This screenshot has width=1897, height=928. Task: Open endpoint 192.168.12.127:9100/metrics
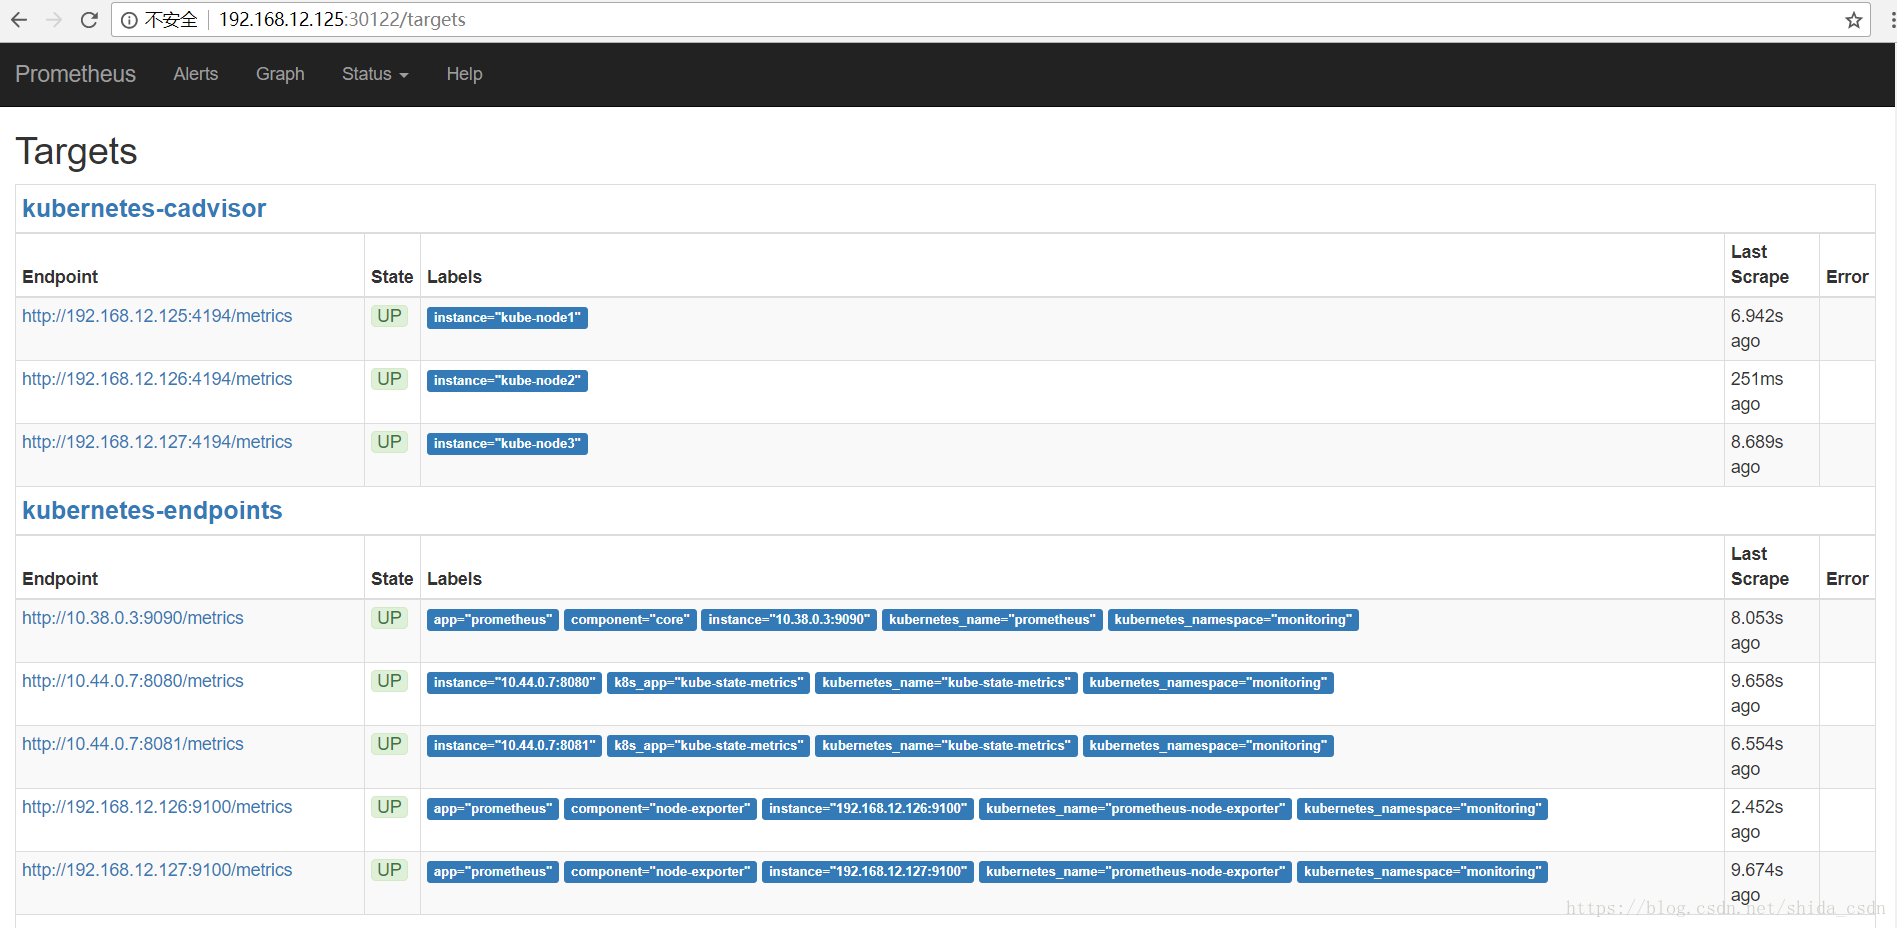pos(157,870)
